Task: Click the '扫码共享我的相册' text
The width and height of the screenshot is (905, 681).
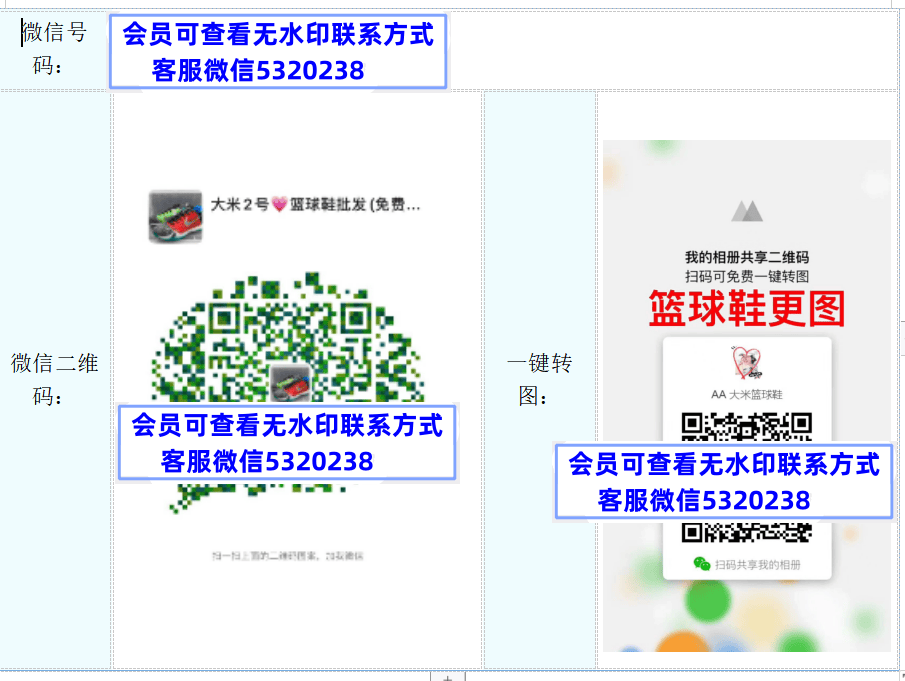Action: [758, 564]
